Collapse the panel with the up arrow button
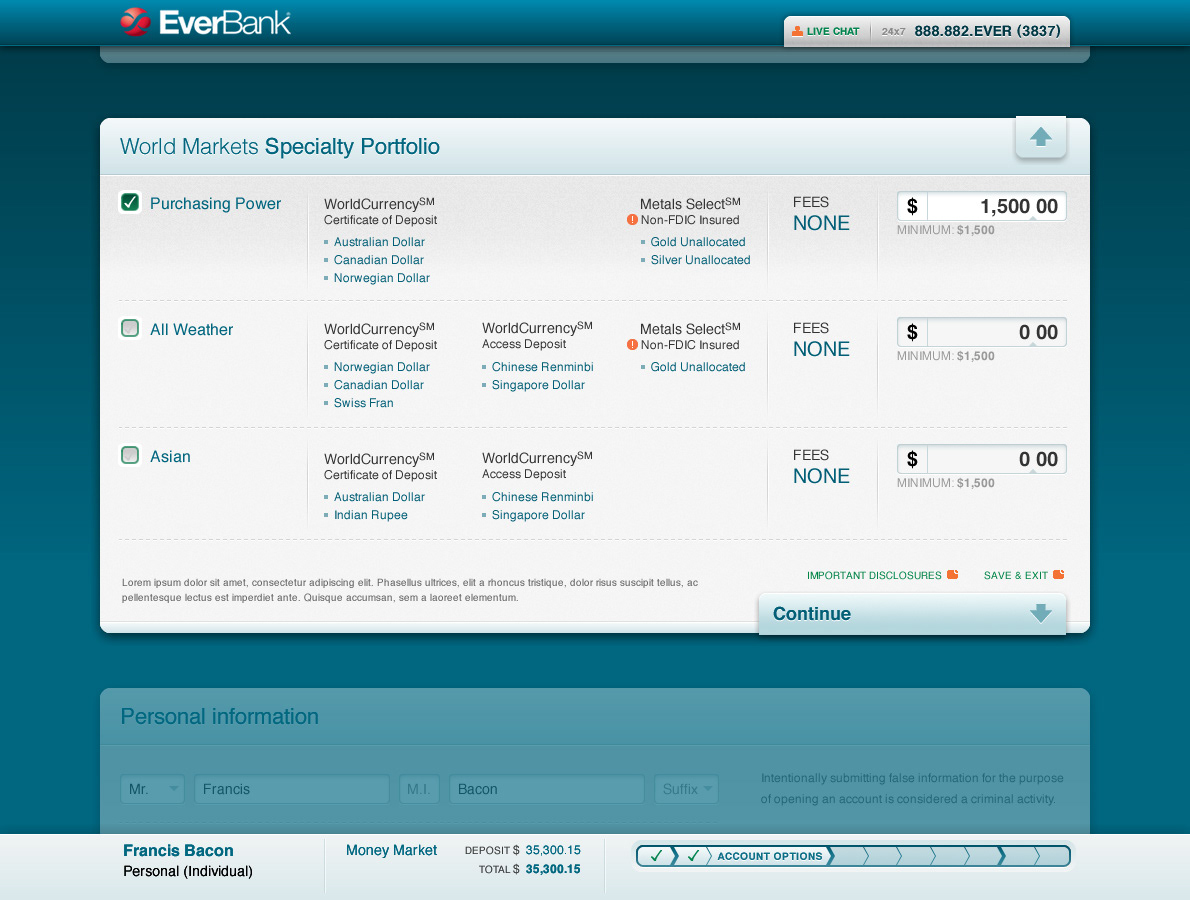This screenshot has height=900, width=1190. tap(1040, 137)
